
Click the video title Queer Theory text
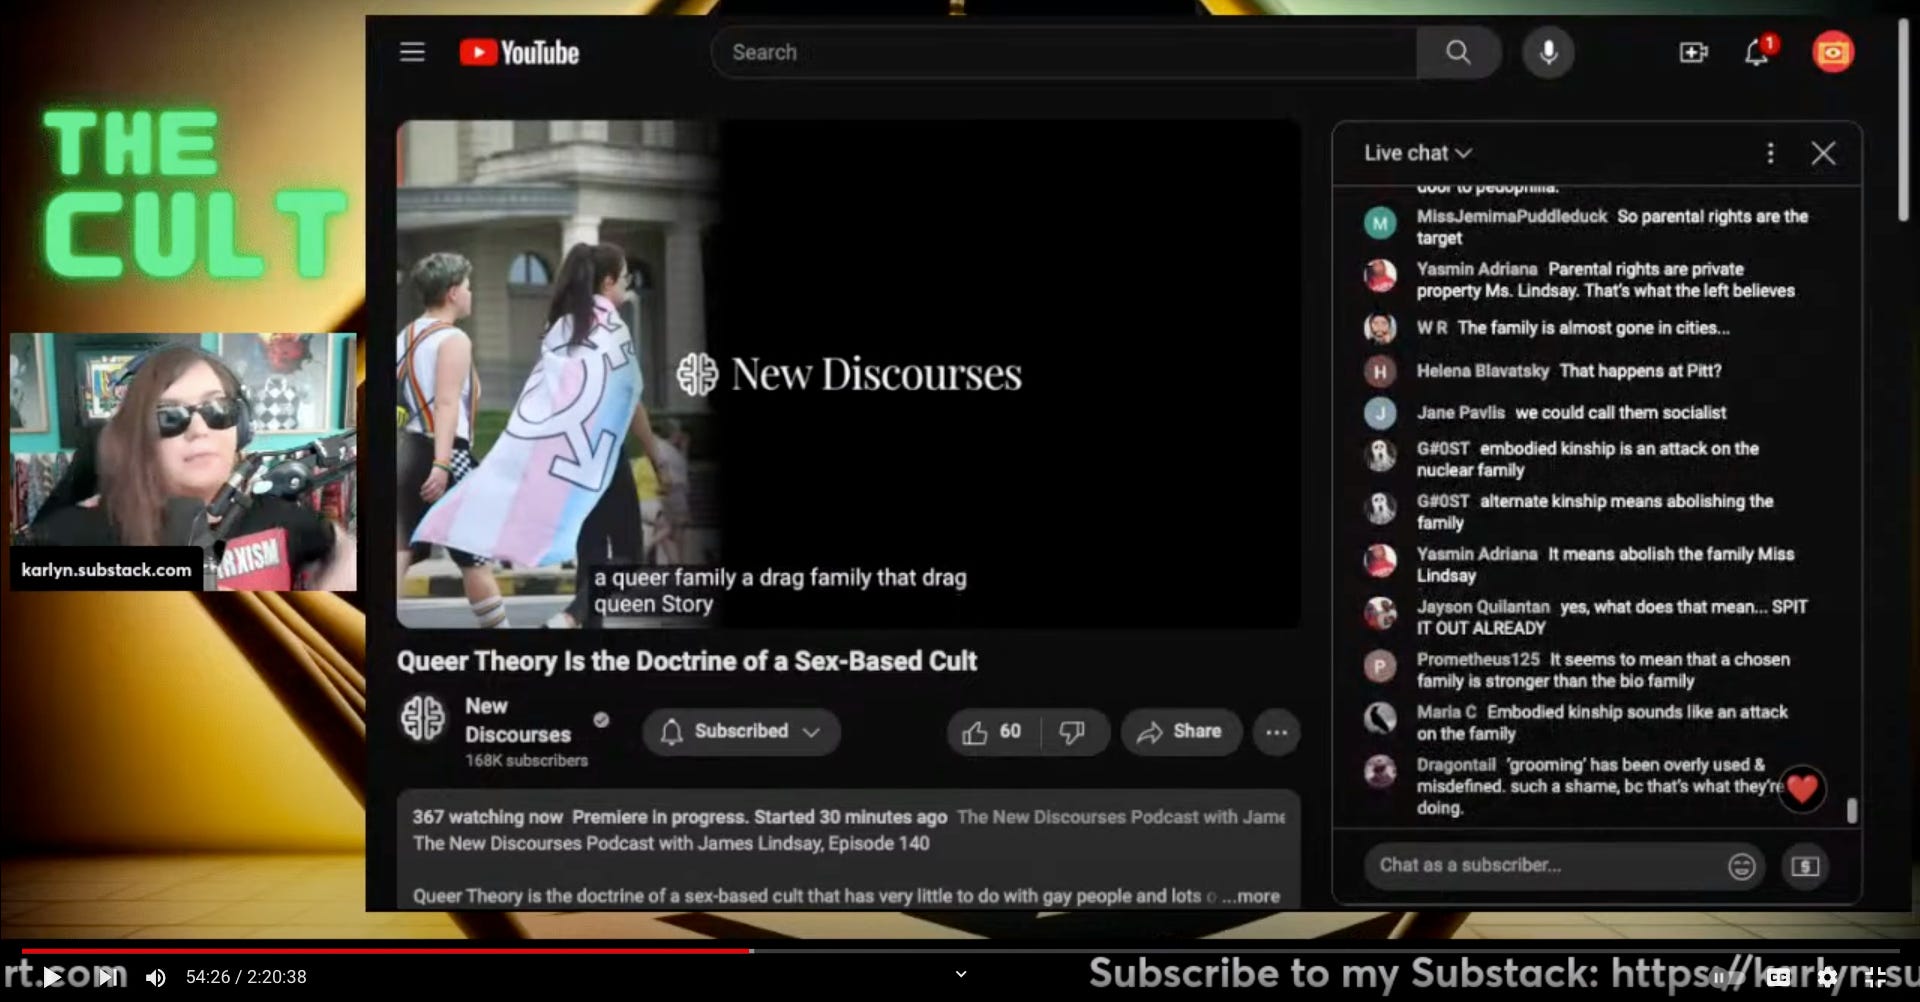tap(686, 661)
